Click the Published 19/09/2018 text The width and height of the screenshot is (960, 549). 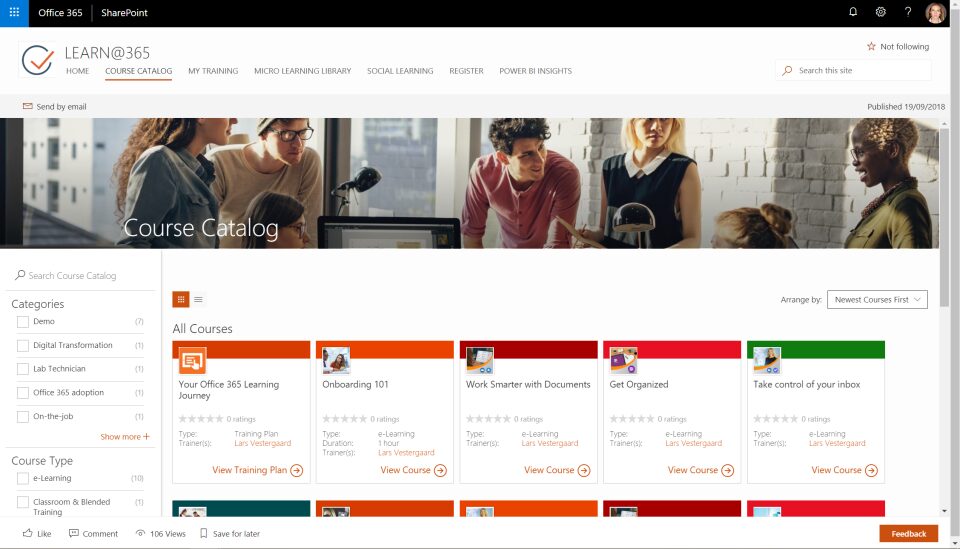coord(906,106)
